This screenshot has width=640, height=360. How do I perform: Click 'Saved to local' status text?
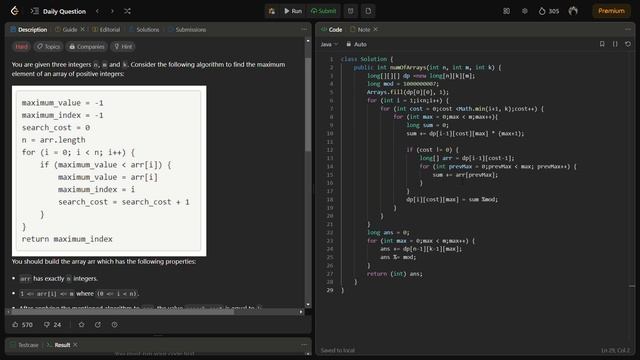click(338, 350)
